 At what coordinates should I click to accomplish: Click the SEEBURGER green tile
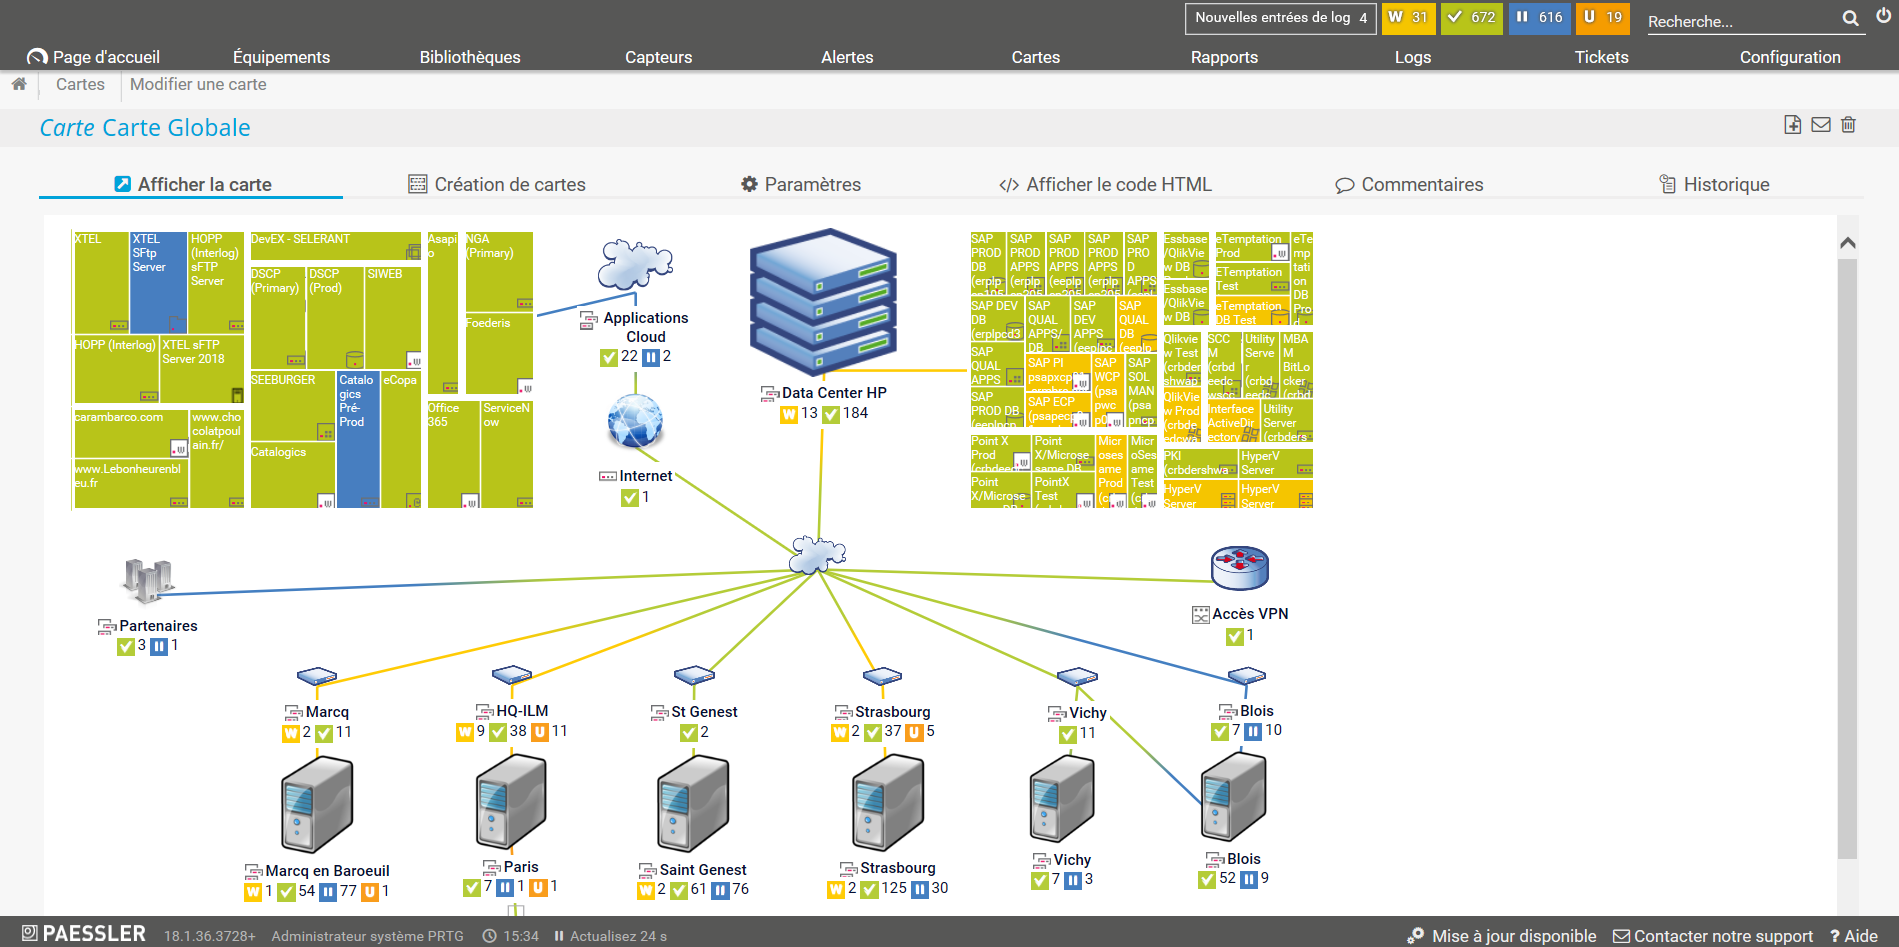tap(292, 406)
